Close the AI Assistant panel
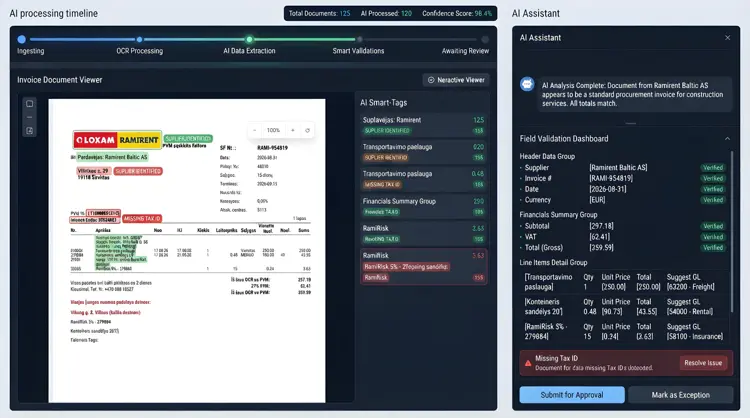Image resolution: width=750 pixels, height=418 pixels. (x=728, y=38)
